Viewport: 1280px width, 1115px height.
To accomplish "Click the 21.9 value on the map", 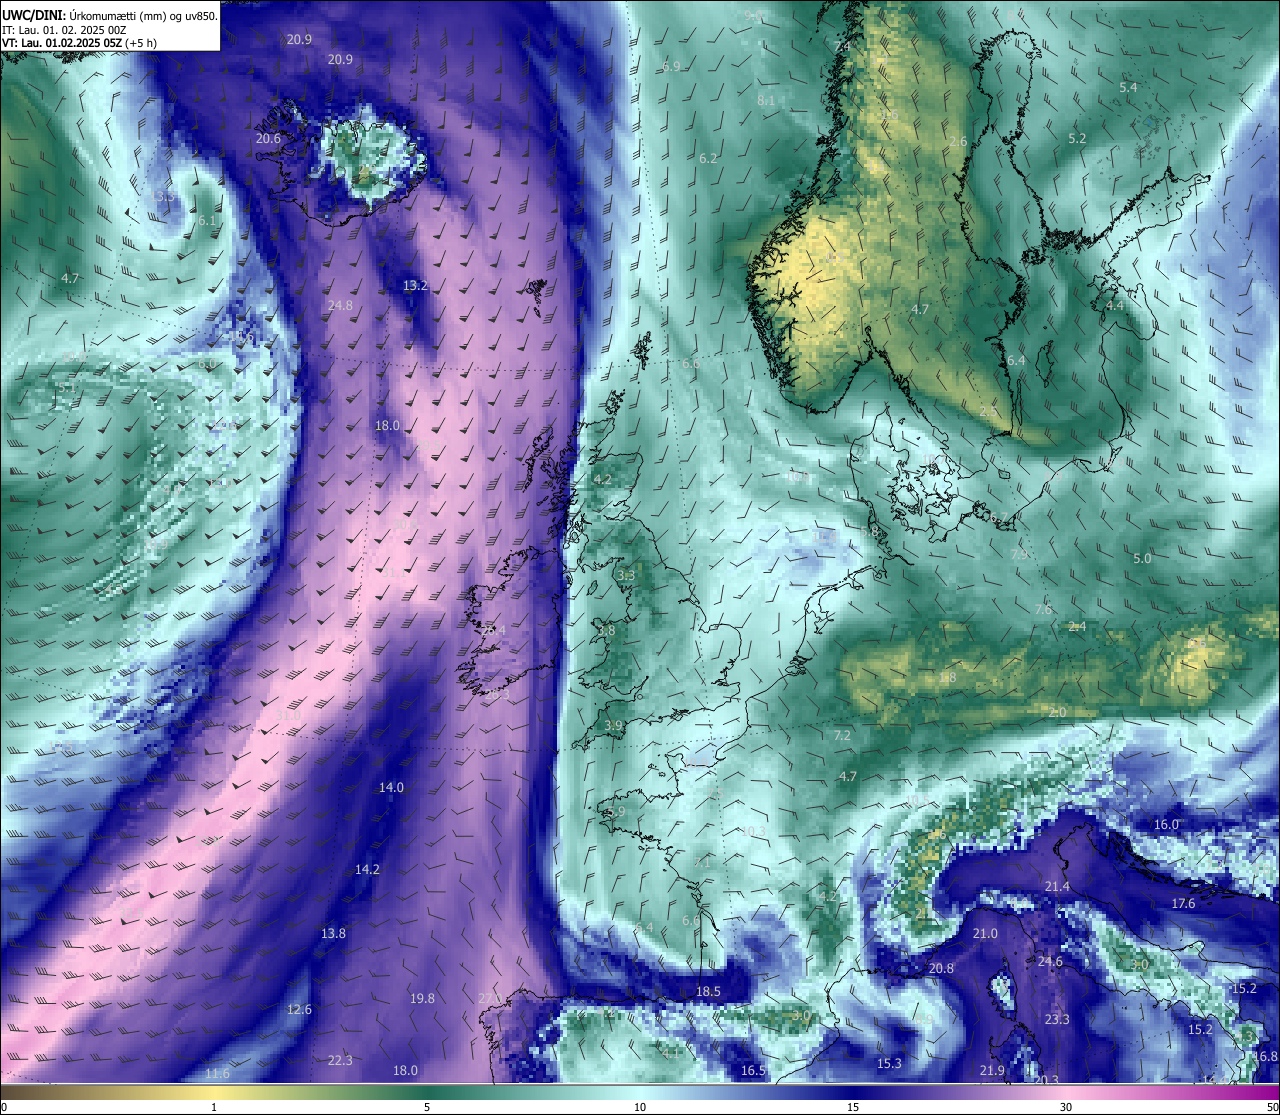I will click(x=992, y=1072).
